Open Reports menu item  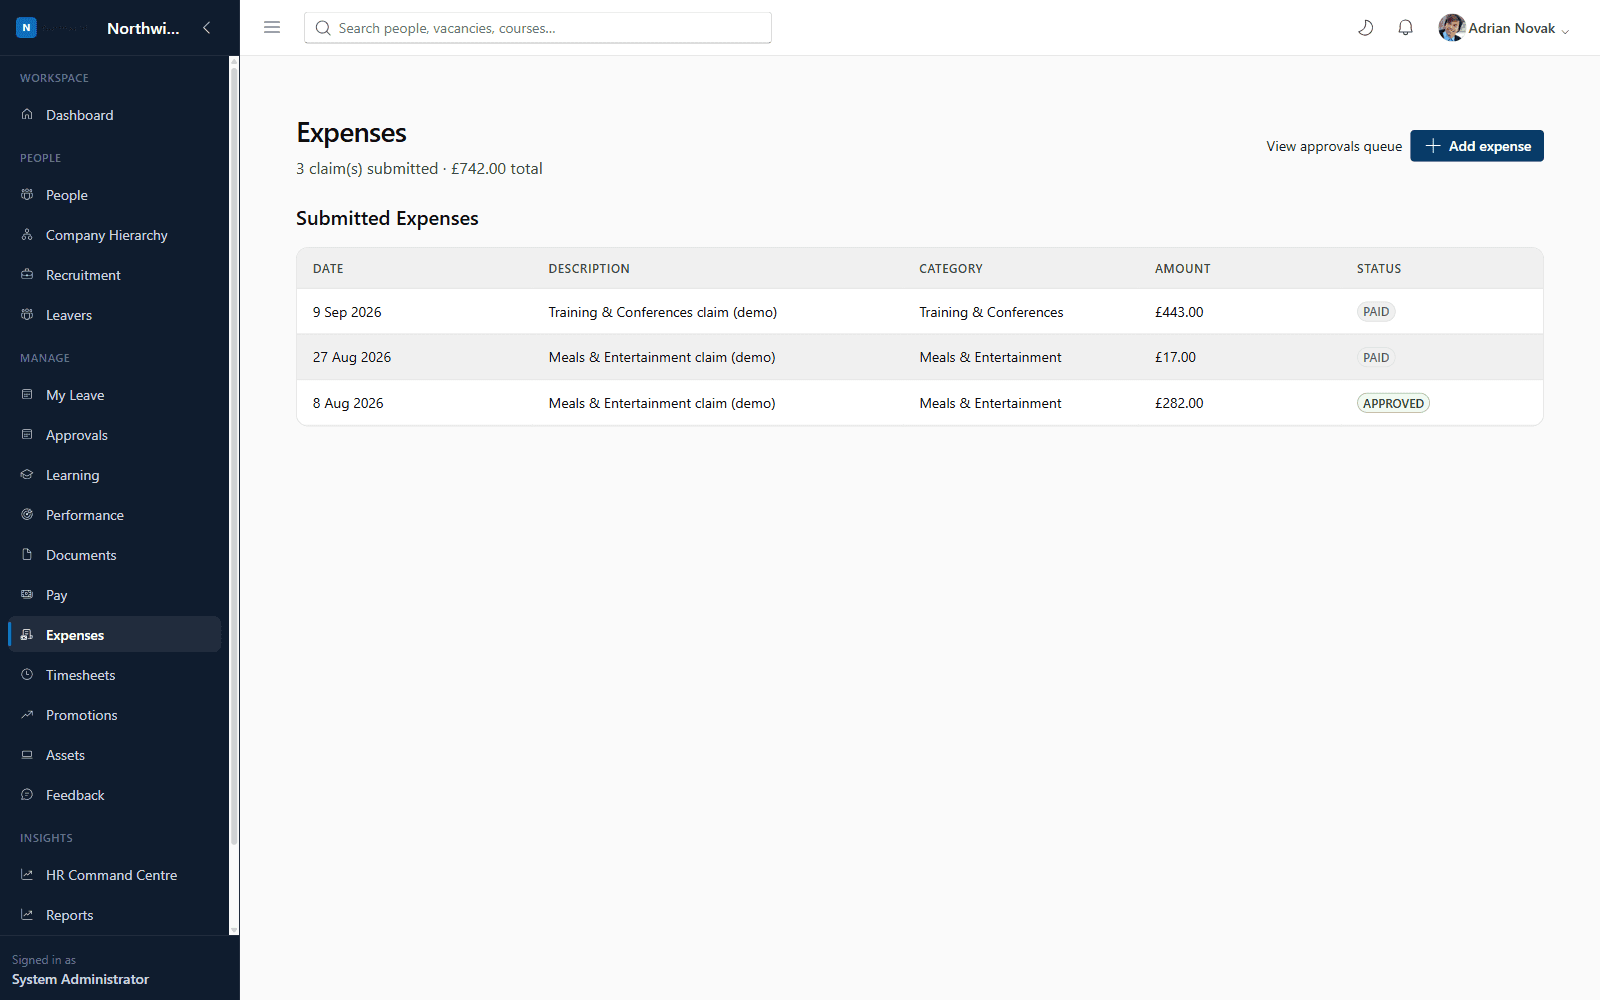click(115, 915)
